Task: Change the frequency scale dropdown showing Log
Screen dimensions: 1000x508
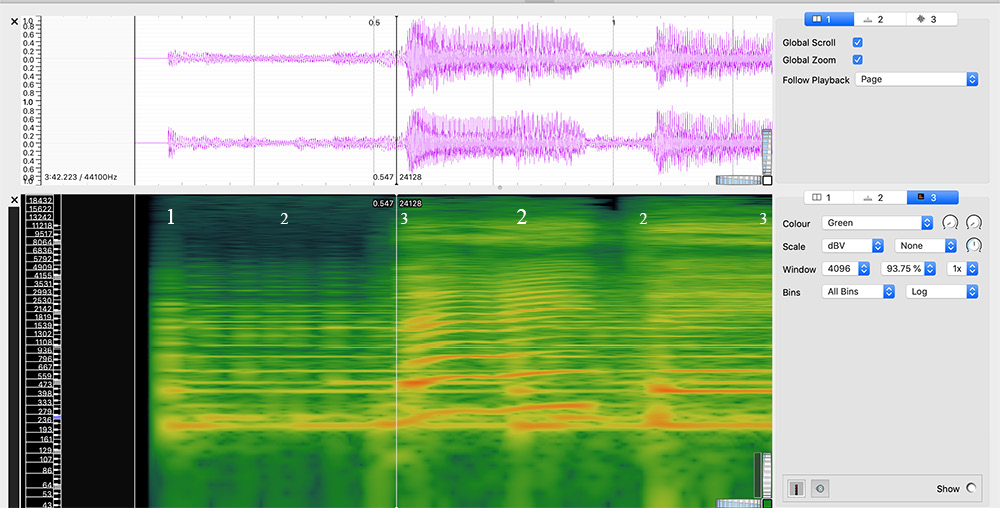Action: pos(941,291)
